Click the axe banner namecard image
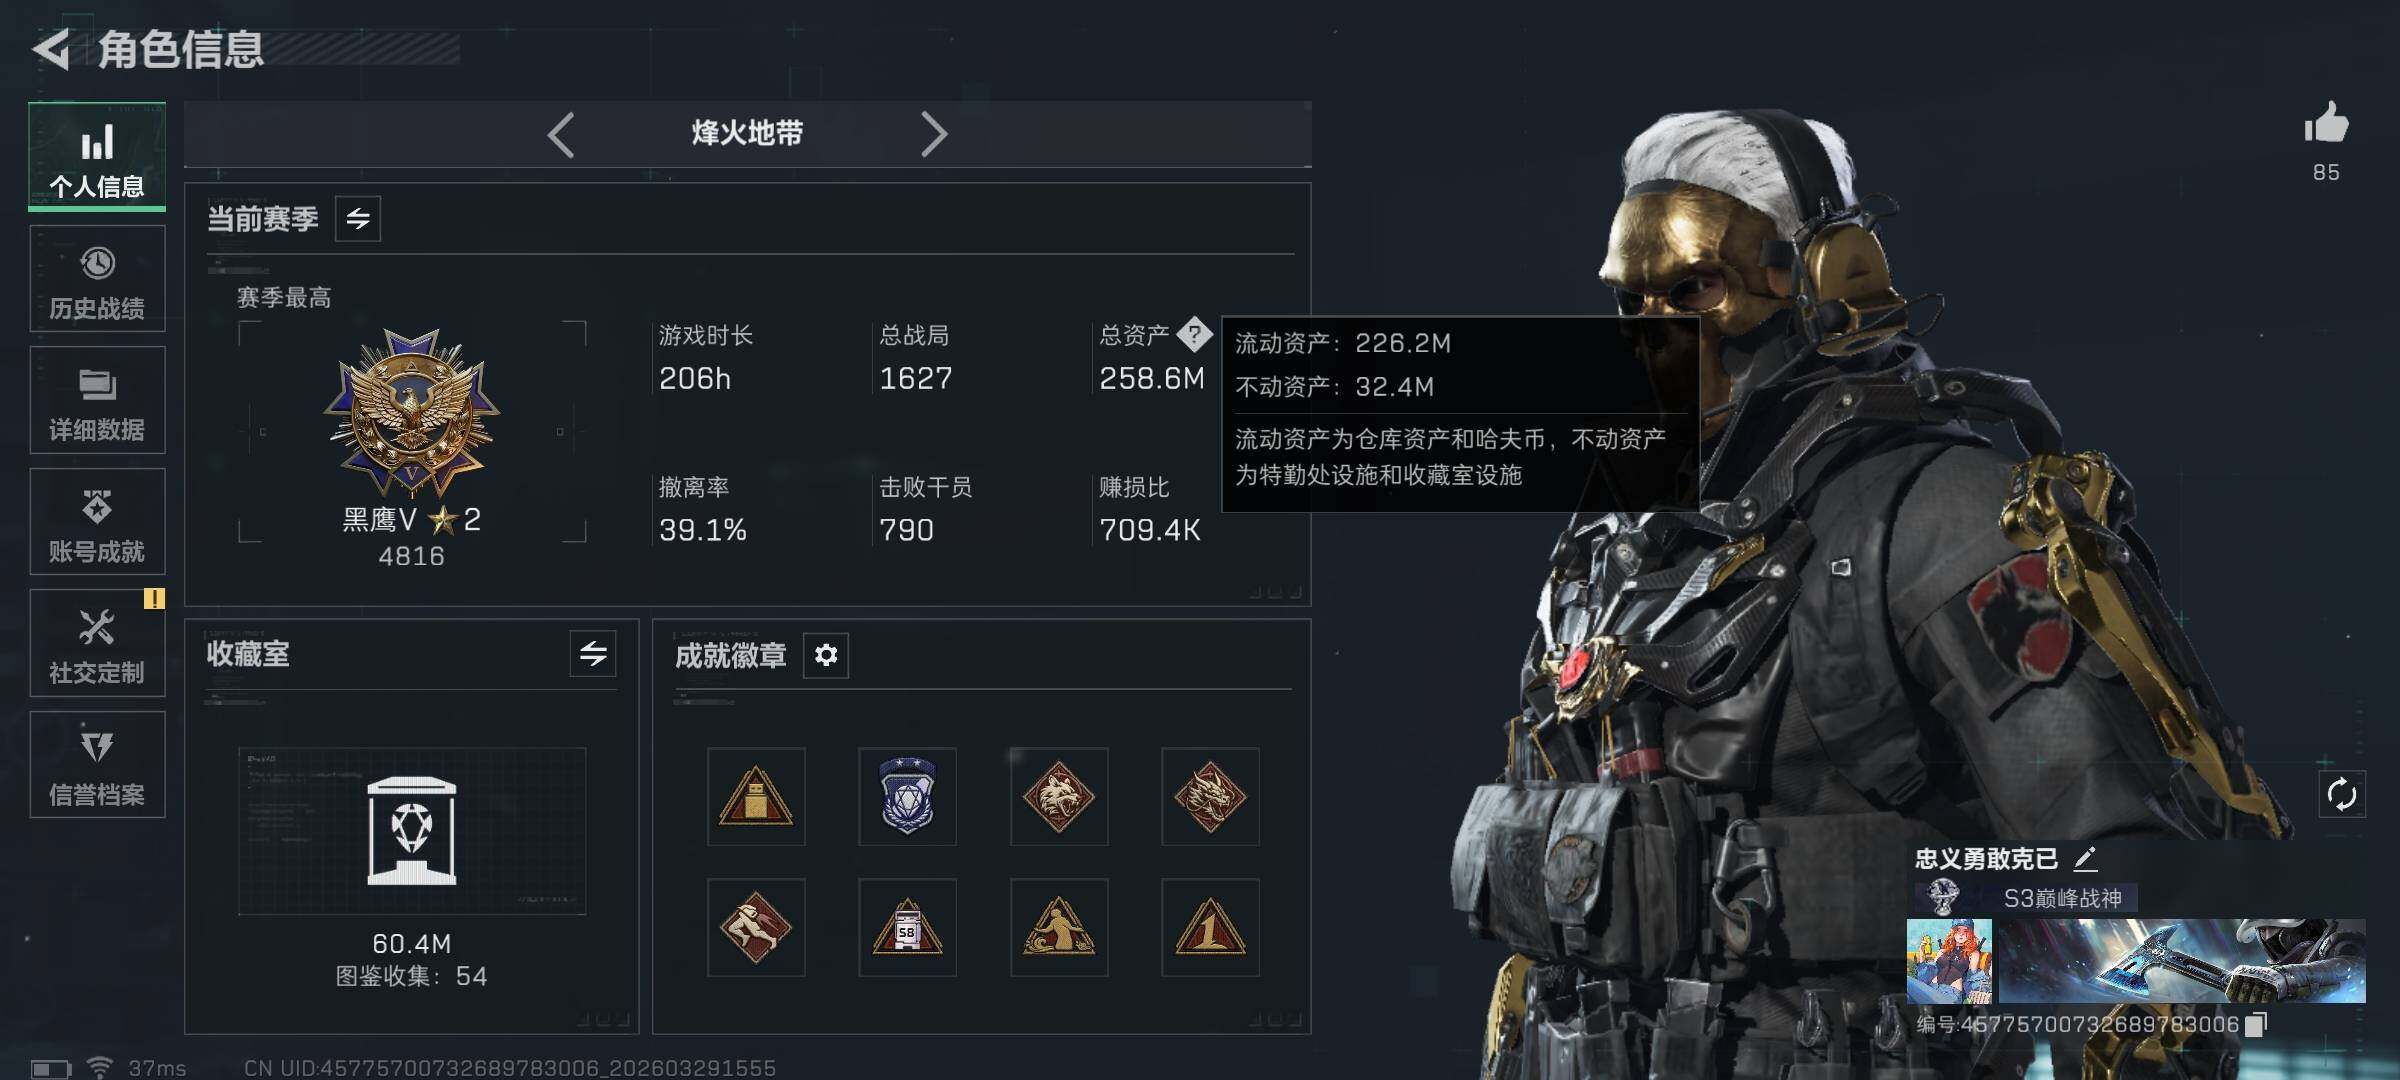This screenshot has width=2400, height=1080. (x=2181, y=961)
